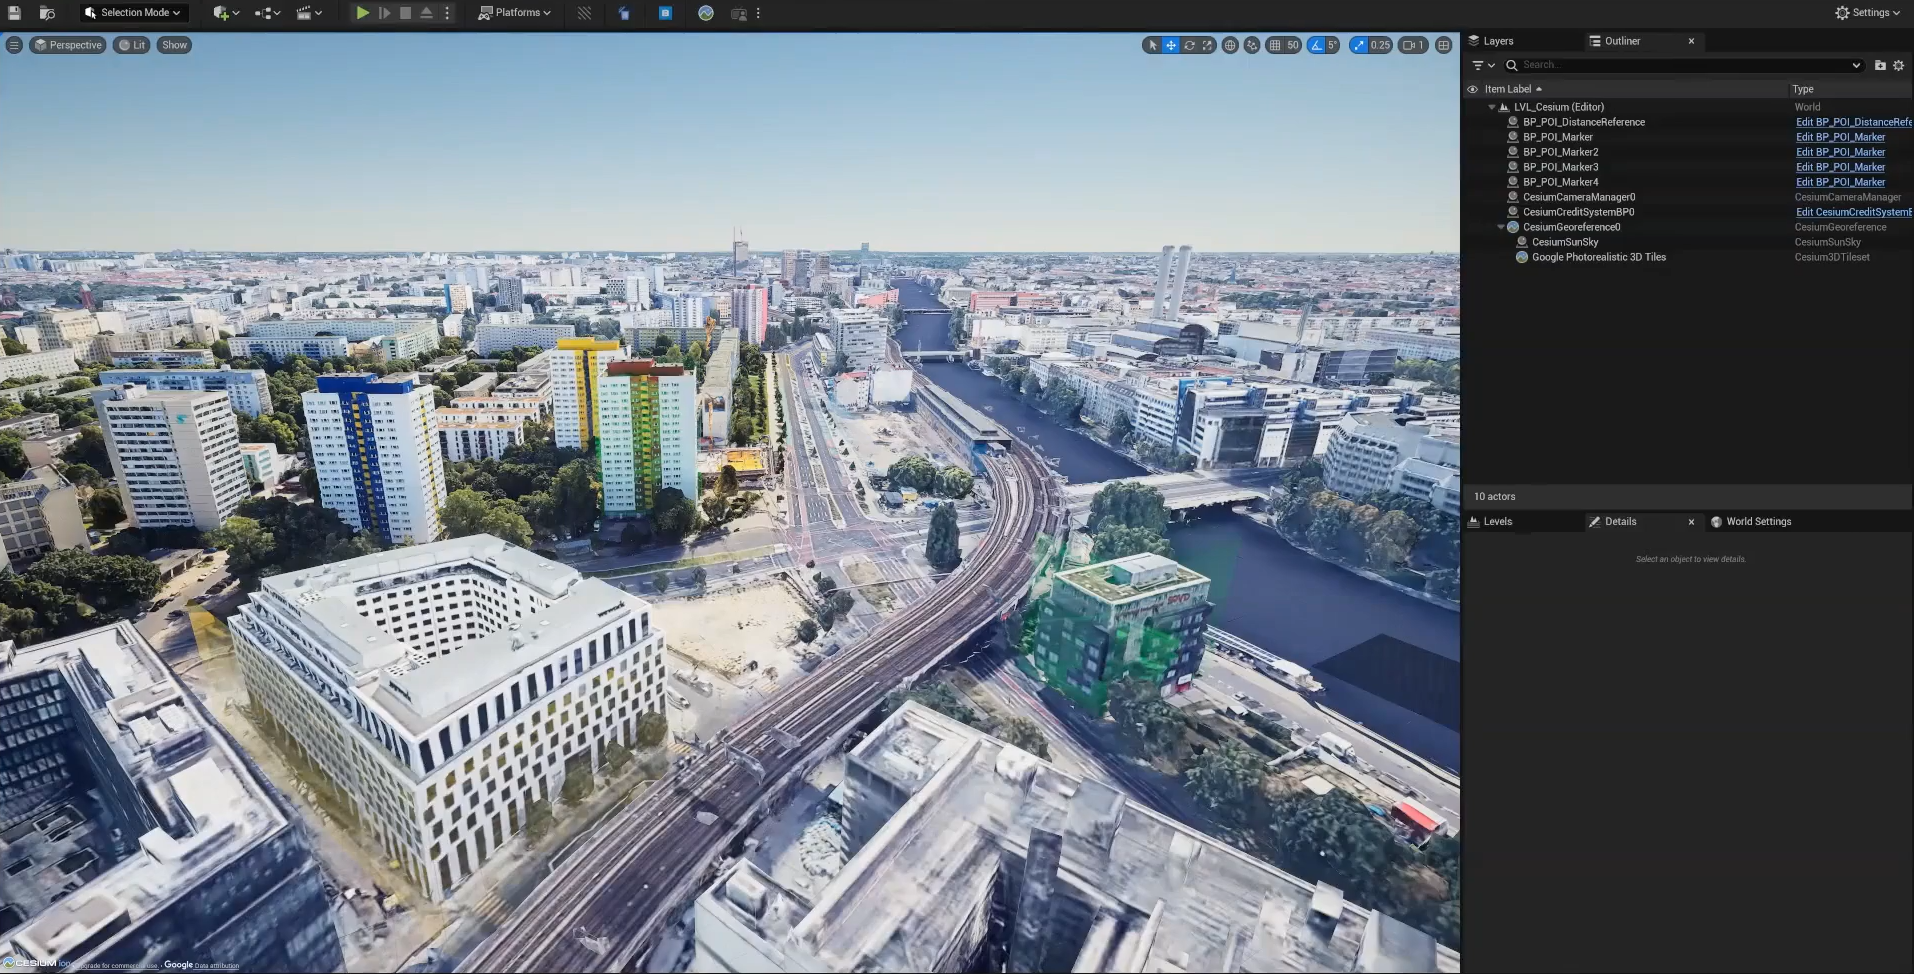Open toolbar overflow three-dot menu

pyautogui.click(x=758, y=13)
